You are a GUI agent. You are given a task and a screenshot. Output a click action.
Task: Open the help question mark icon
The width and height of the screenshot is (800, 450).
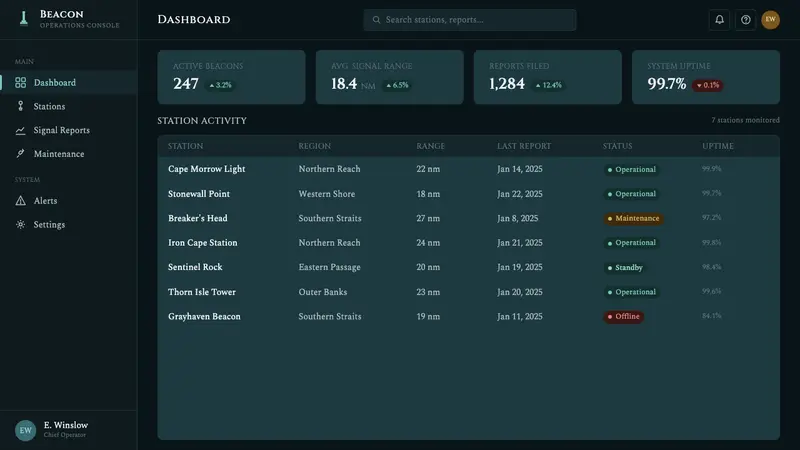tap(745, 20)
